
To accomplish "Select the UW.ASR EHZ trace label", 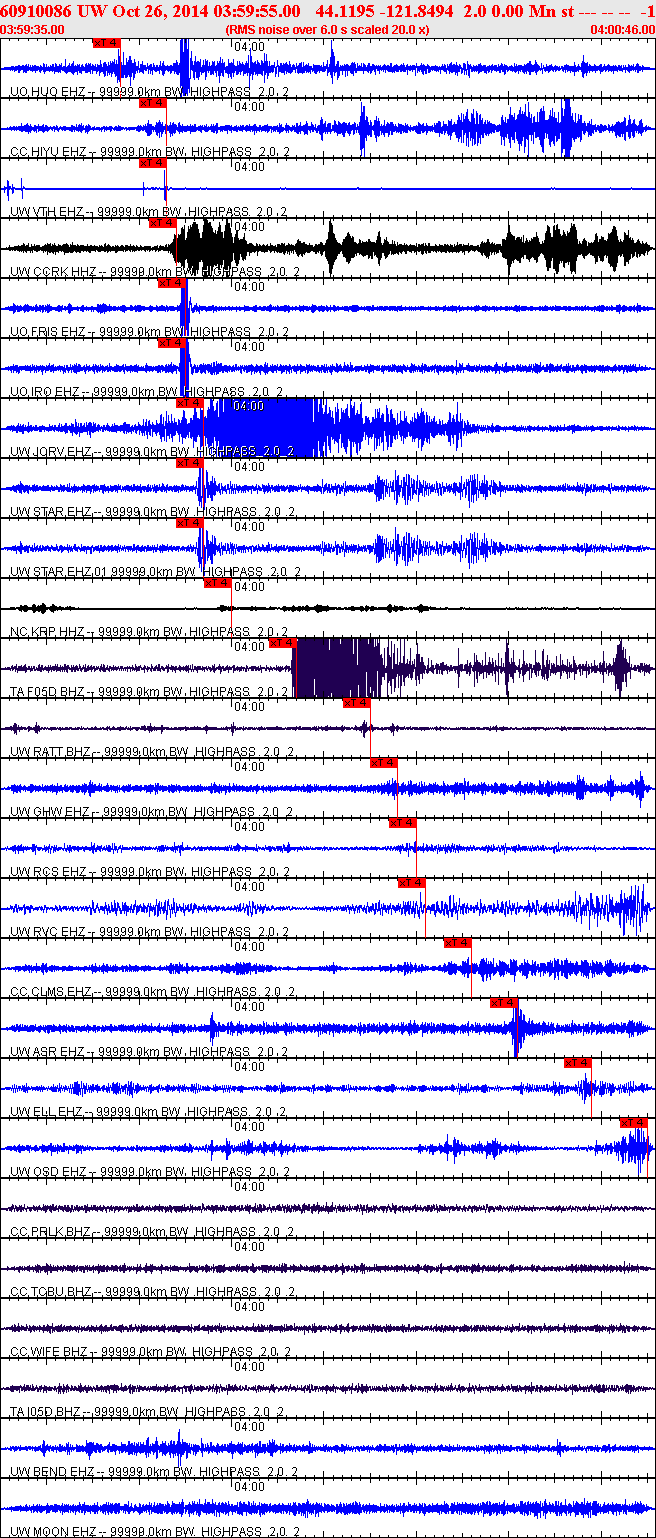I will coord(149,1052).
